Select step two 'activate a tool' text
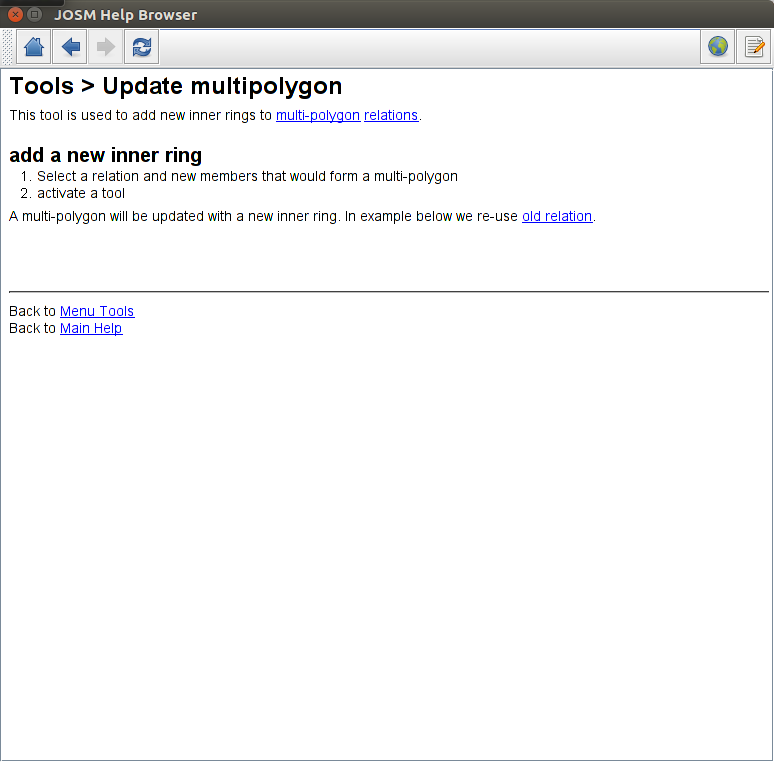This screenshot has width=774, height=762. pyautogui.click(x=81, y=193)
